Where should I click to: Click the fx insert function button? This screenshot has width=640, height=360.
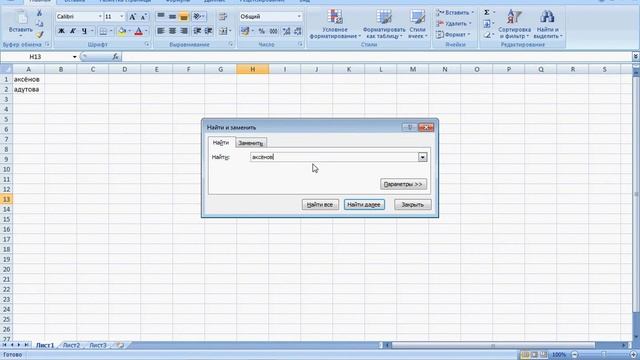pos(116,57)
